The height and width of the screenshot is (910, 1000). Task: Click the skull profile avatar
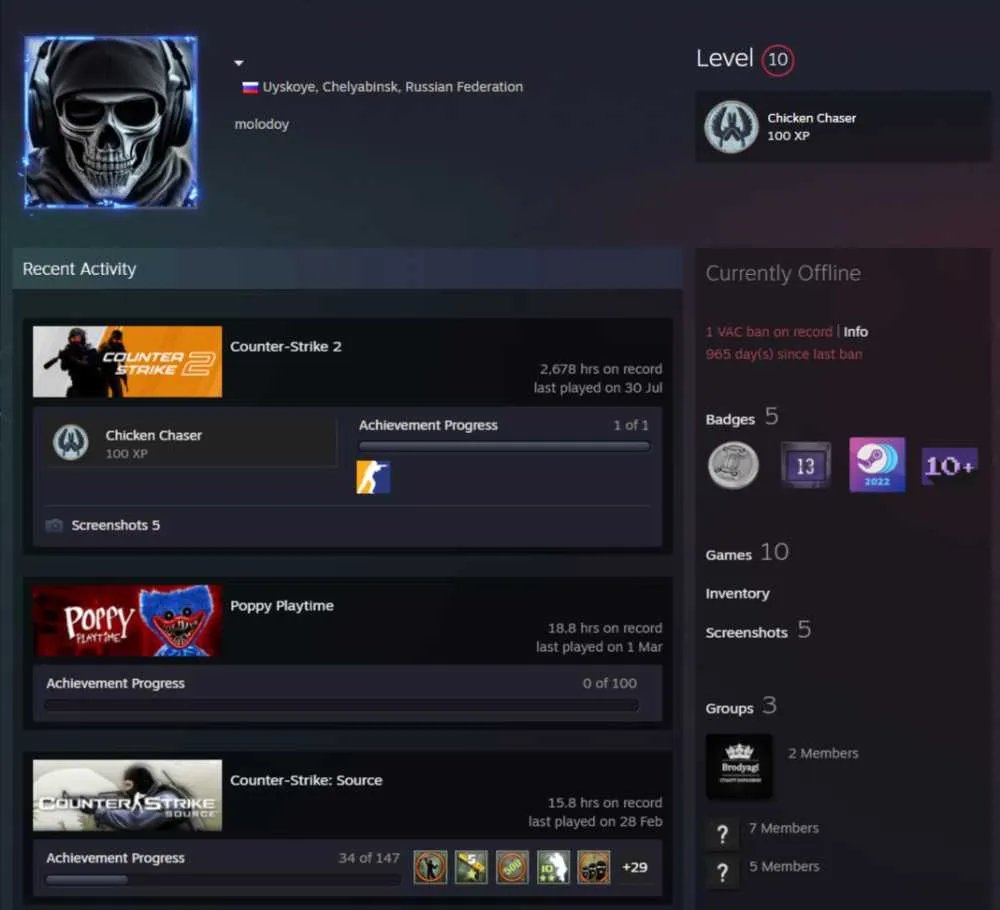(x=111, y=122)
